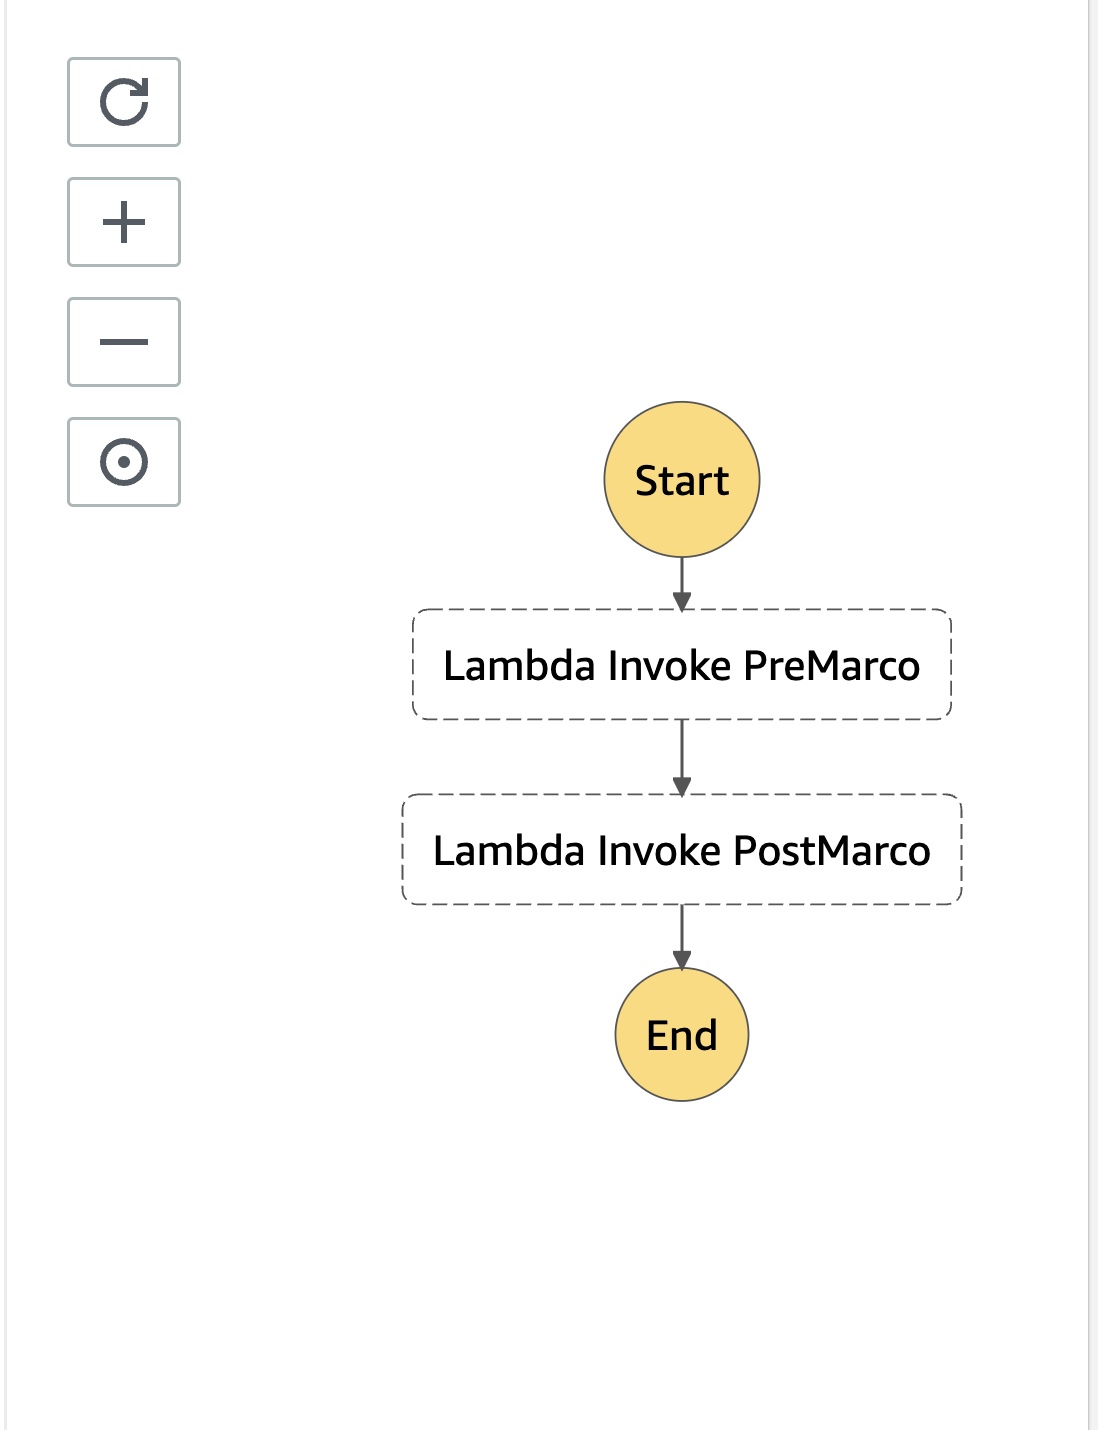The height and width of the screenshot is (1430, 1098).
Task: Click the Lambda Invoke PostMarco step
Action: pyautogui.click(x=681, y=850)
